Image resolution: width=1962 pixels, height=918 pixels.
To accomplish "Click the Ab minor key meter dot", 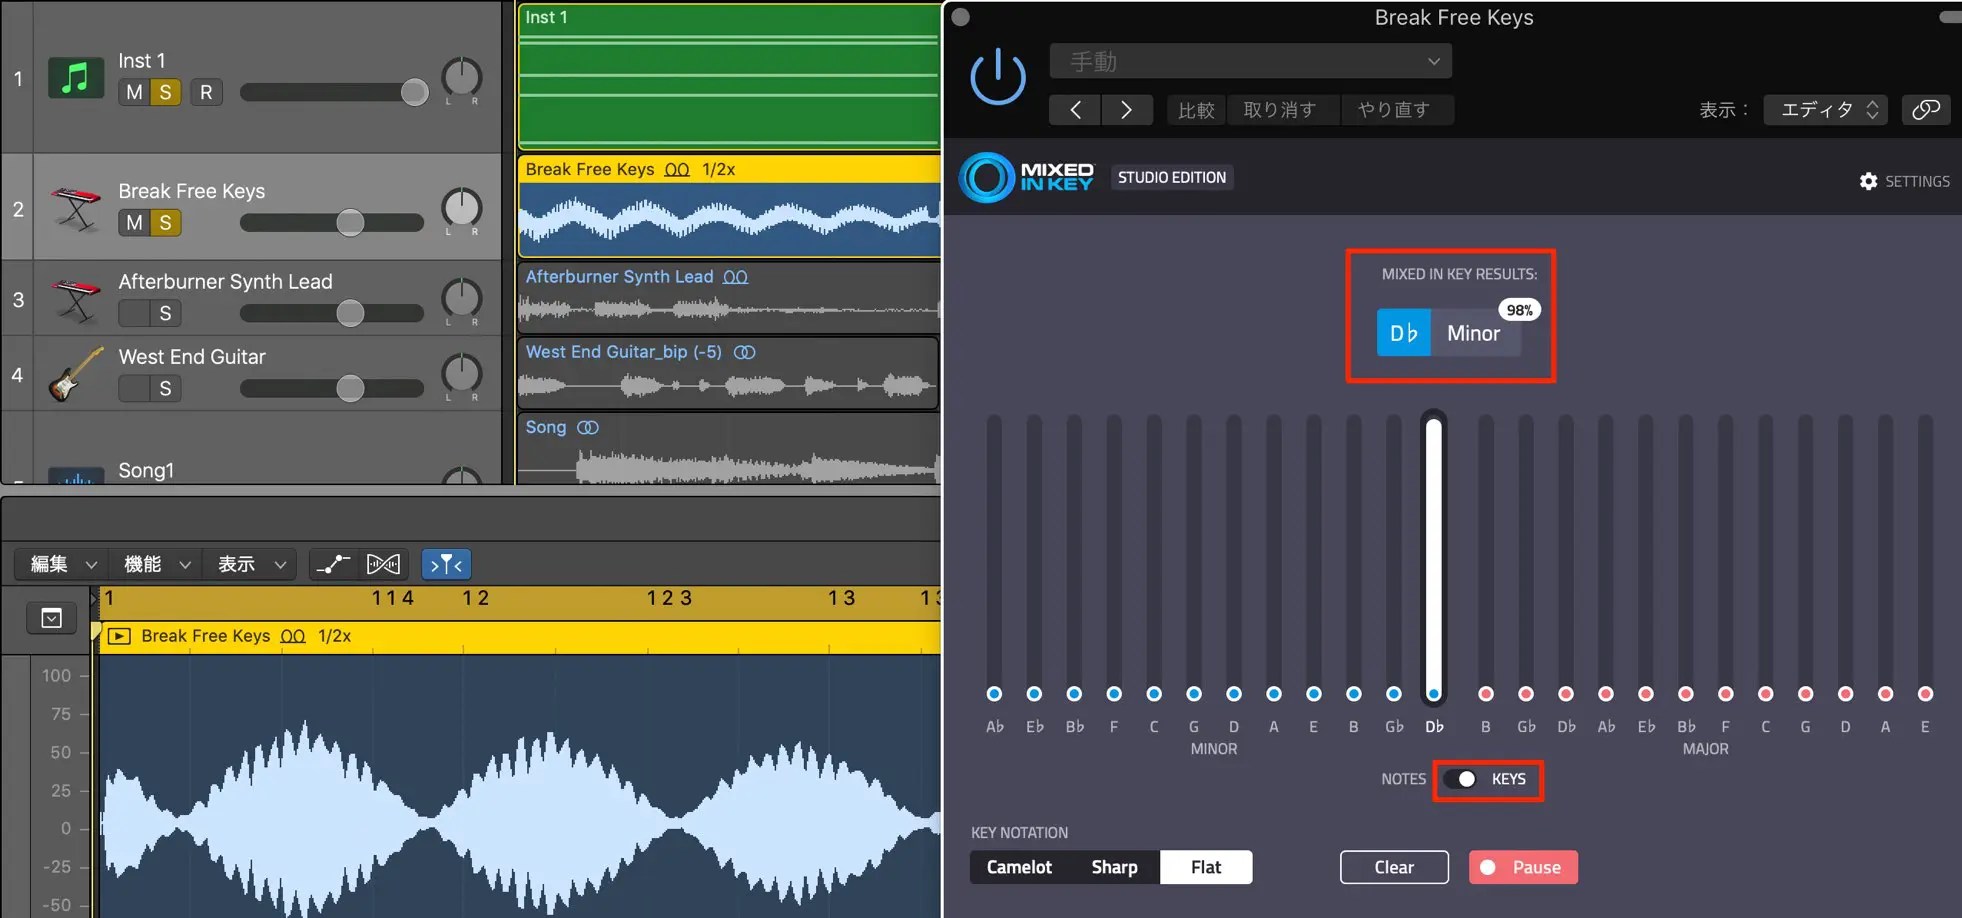I will [x=994, y=694].
